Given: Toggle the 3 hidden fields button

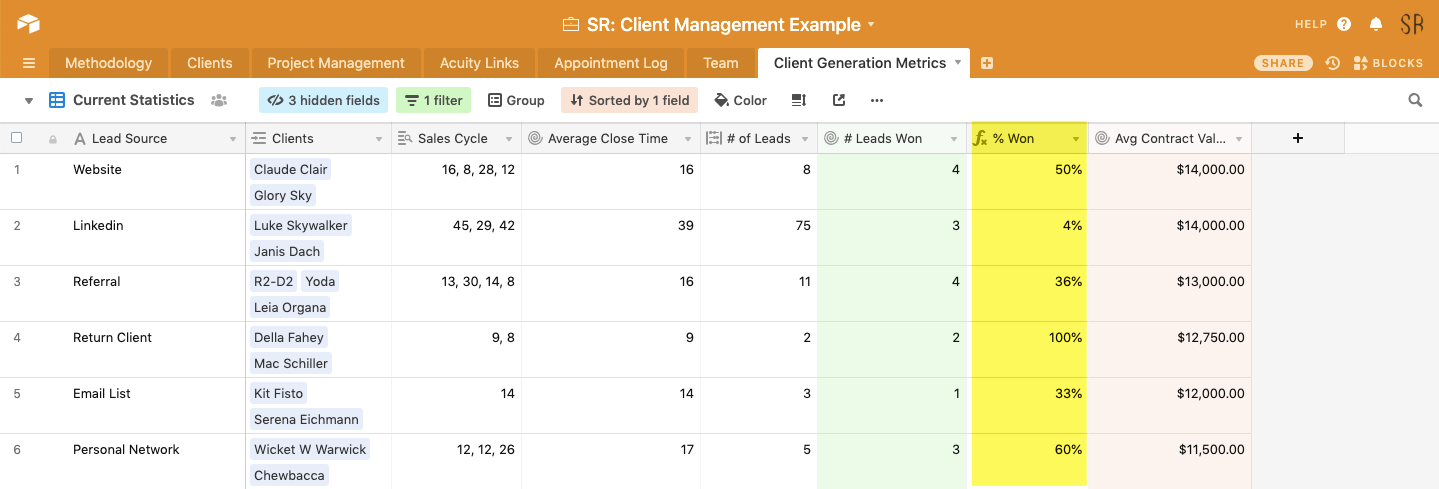Looking at the screenshot, I should (x=323, y=100).
